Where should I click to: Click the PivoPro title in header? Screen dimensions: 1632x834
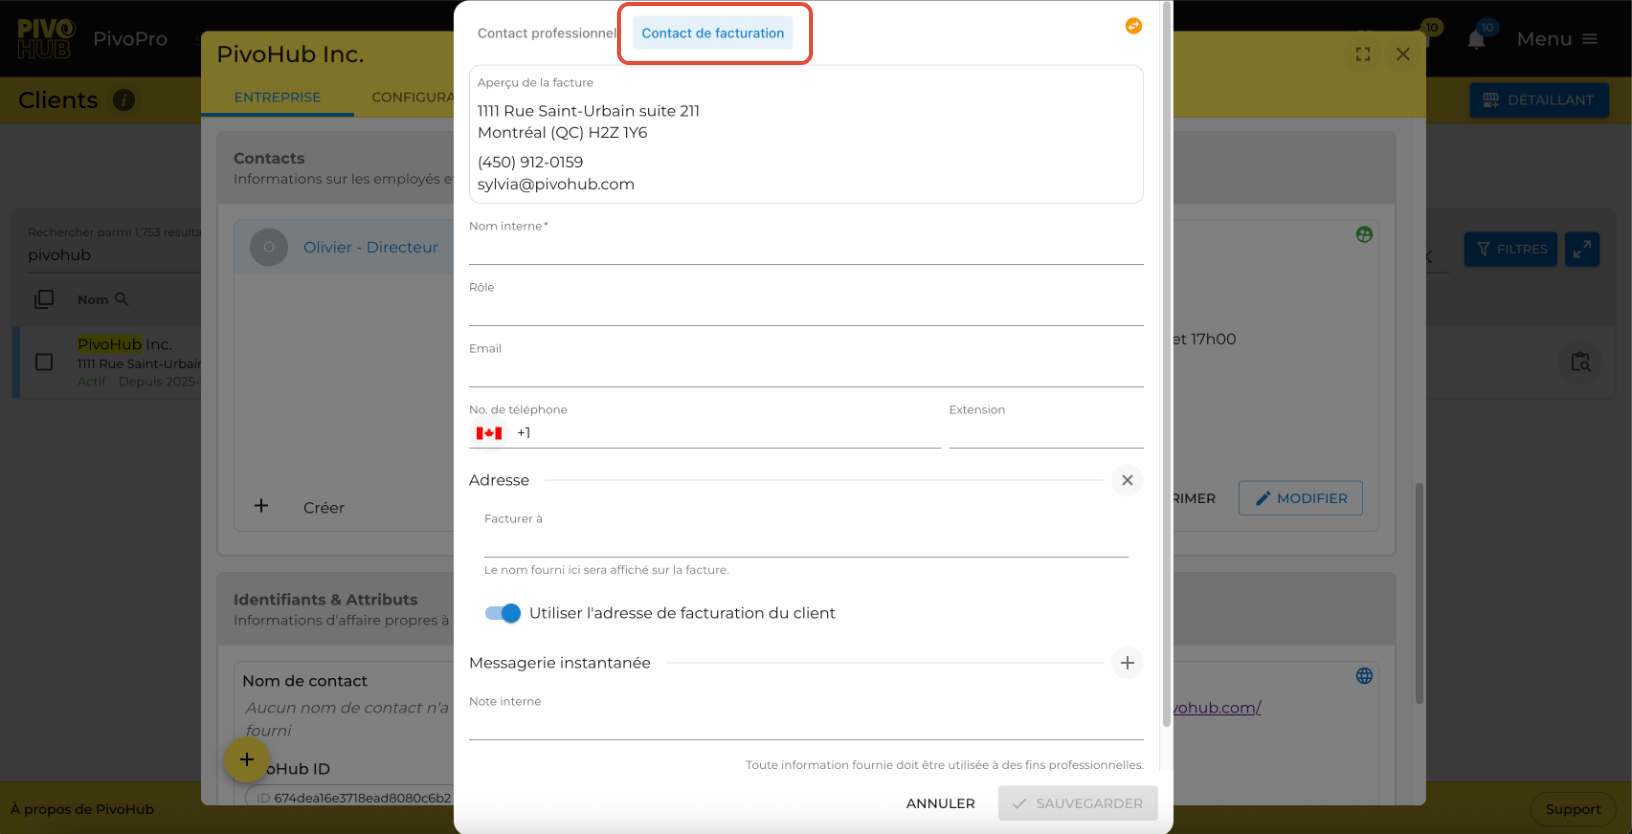coord(130,39)
